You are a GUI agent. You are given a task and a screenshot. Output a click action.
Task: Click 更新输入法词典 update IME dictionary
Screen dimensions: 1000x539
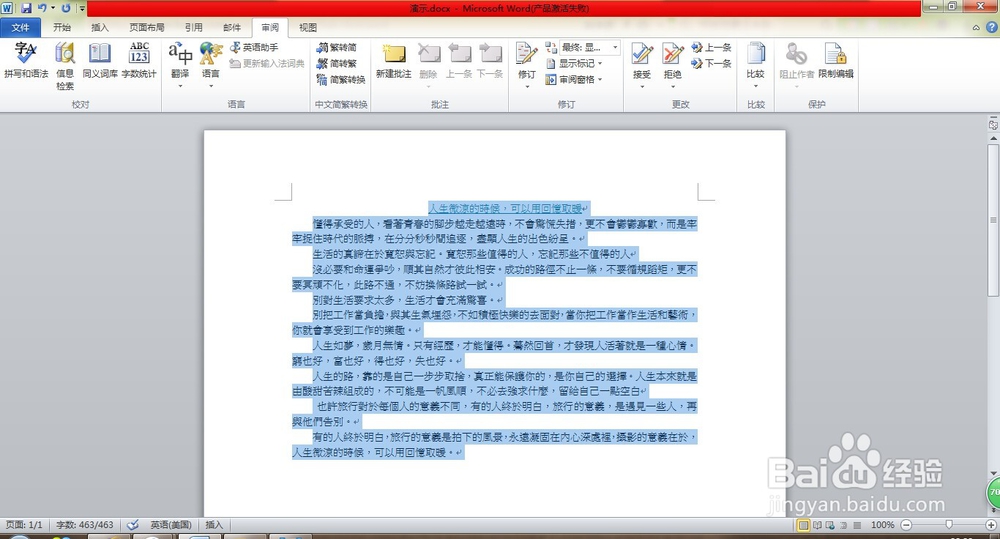click(x=267, y=63)
